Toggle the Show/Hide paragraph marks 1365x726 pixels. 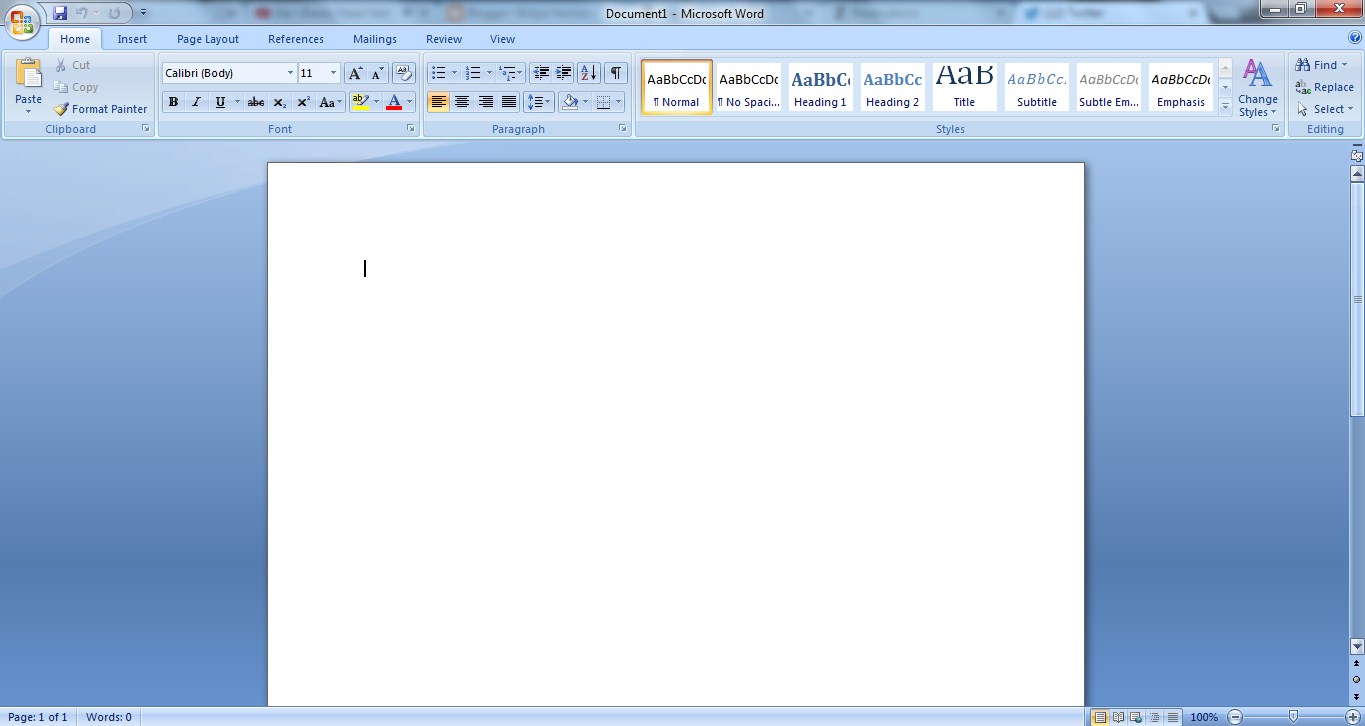pos(615,72)
